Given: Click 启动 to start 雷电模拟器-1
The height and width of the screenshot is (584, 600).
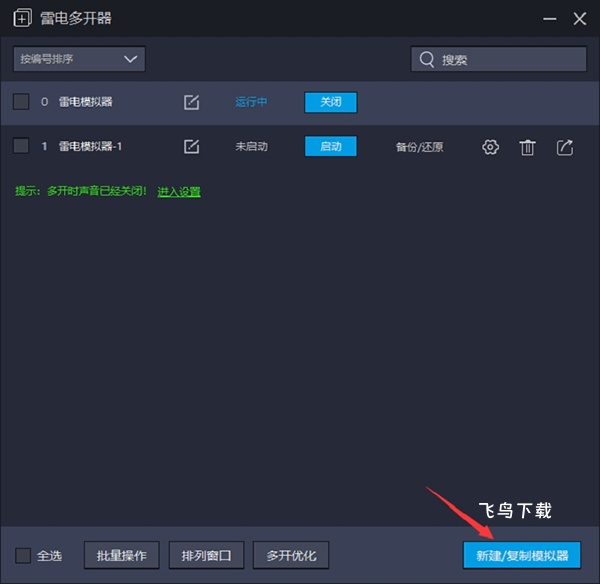Looking at the screenshot, I should click(331, 146).
